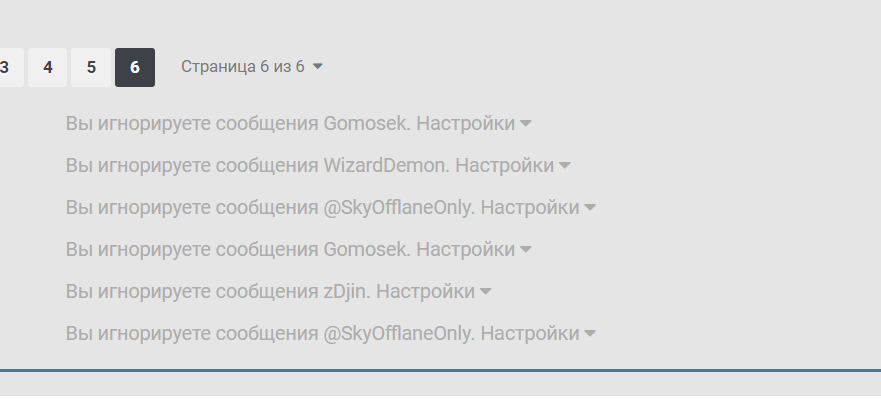881x402 pixels.
Task: Click the arrow on the first @SkyOfflaneOnly notice
Action: 590,207
